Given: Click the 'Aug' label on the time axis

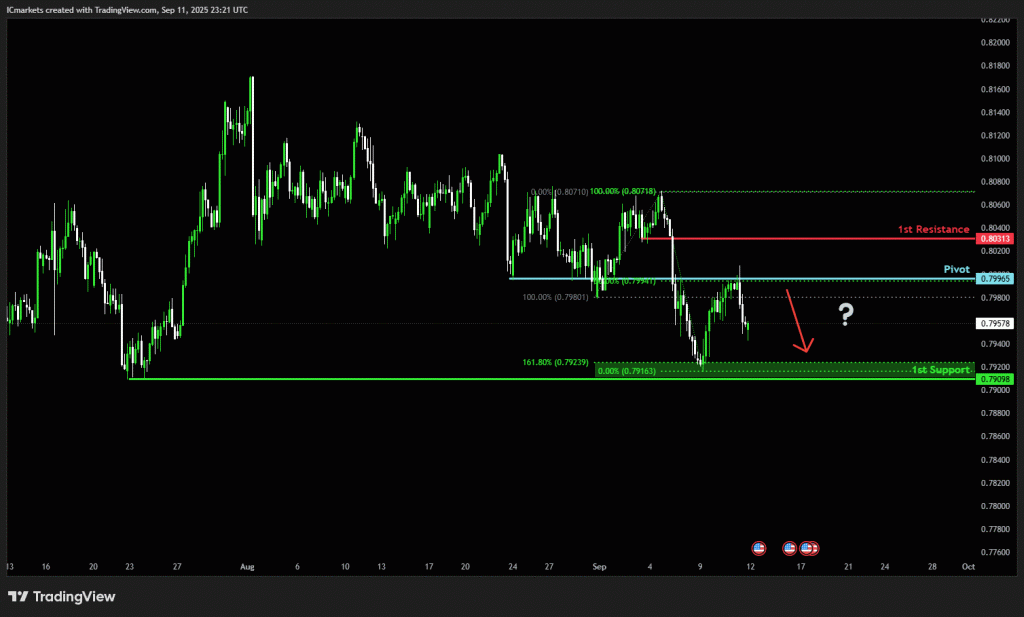Looking at the screenshot, I should (247, 567).
